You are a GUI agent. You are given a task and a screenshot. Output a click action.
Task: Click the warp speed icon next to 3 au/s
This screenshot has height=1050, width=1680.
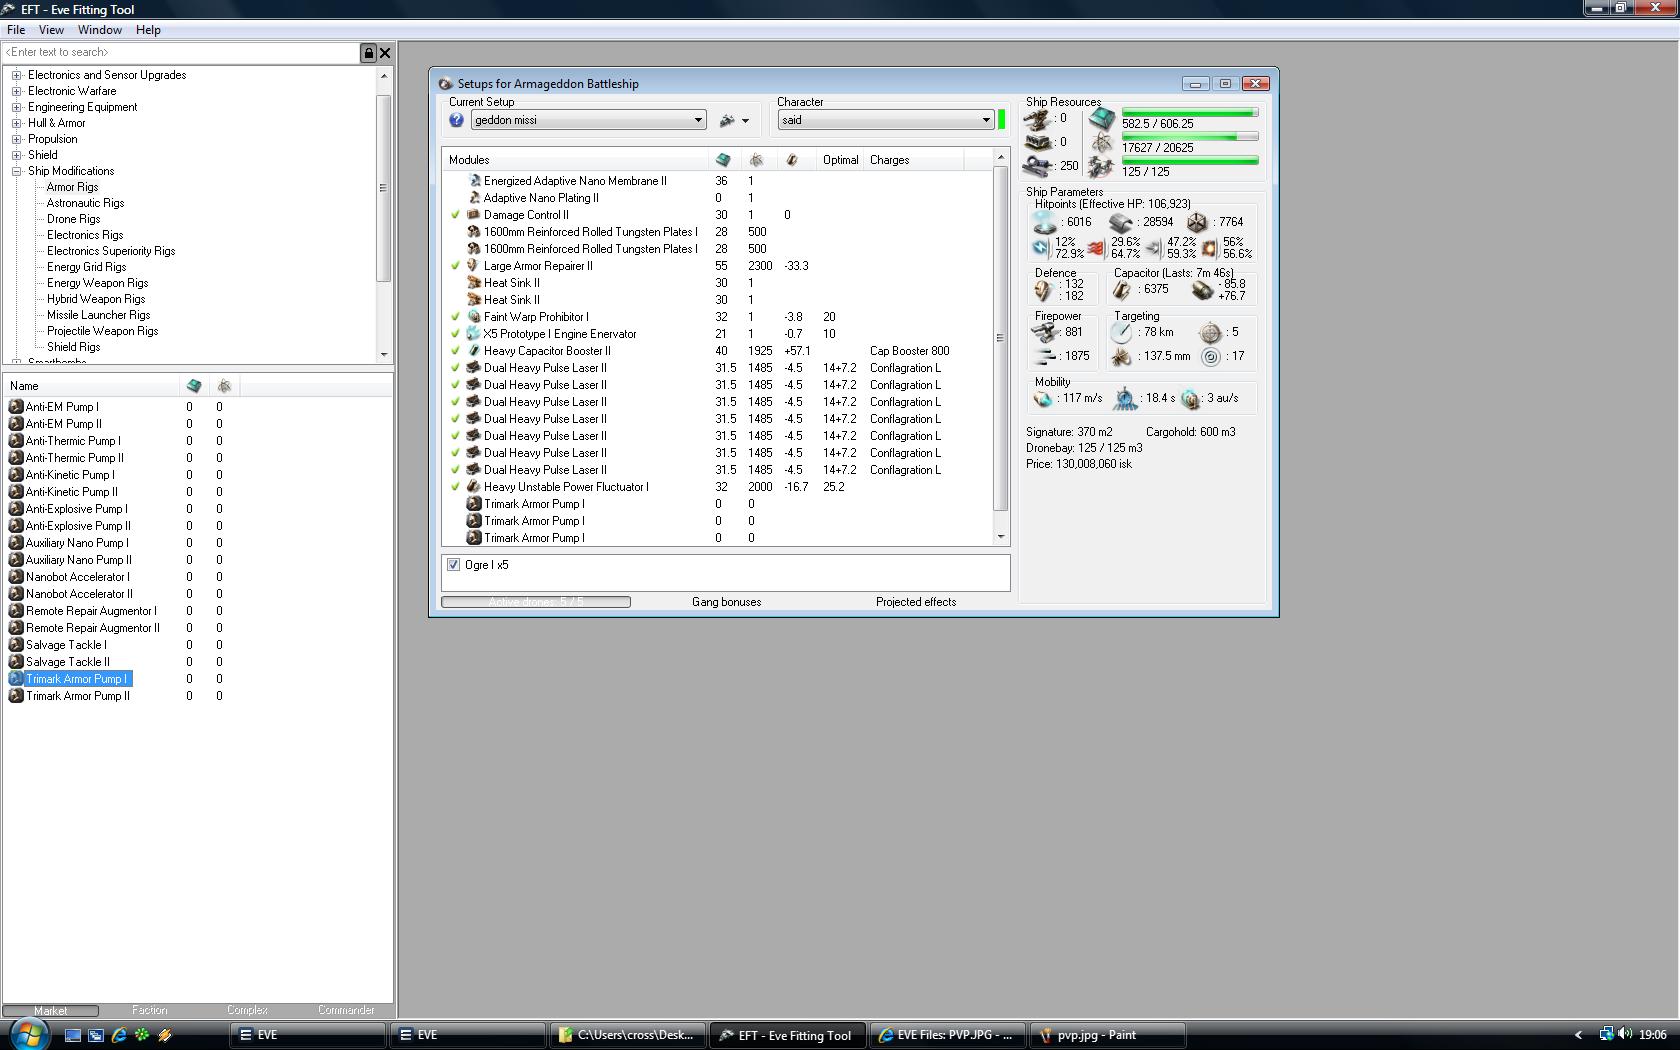1190,399
